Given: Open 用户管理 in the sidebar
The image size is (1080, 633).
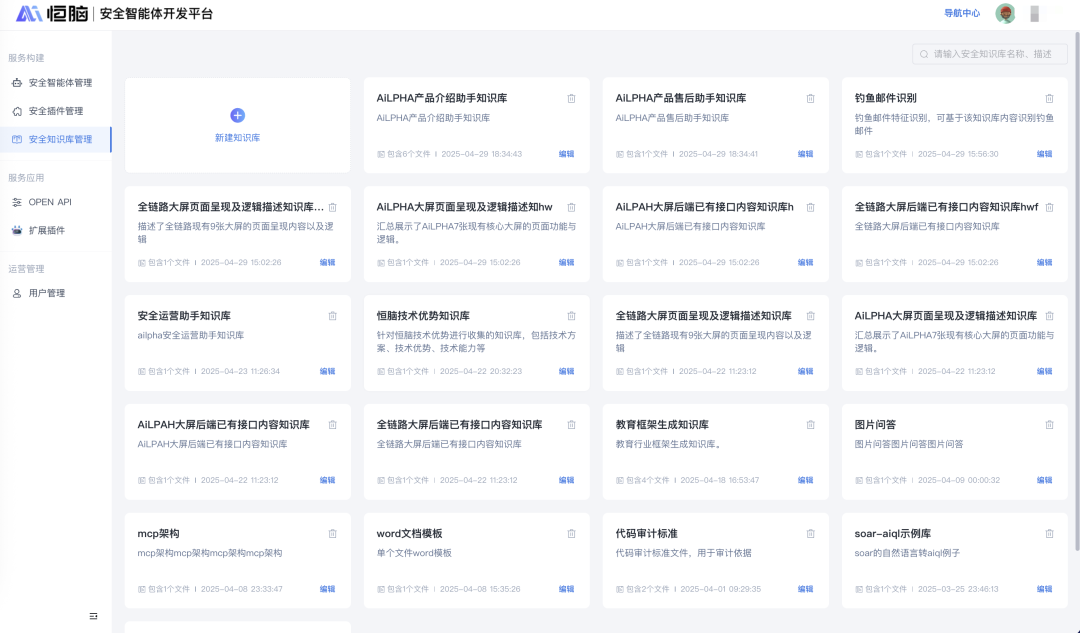Looking at the screenshot, I should coord(46,293).
